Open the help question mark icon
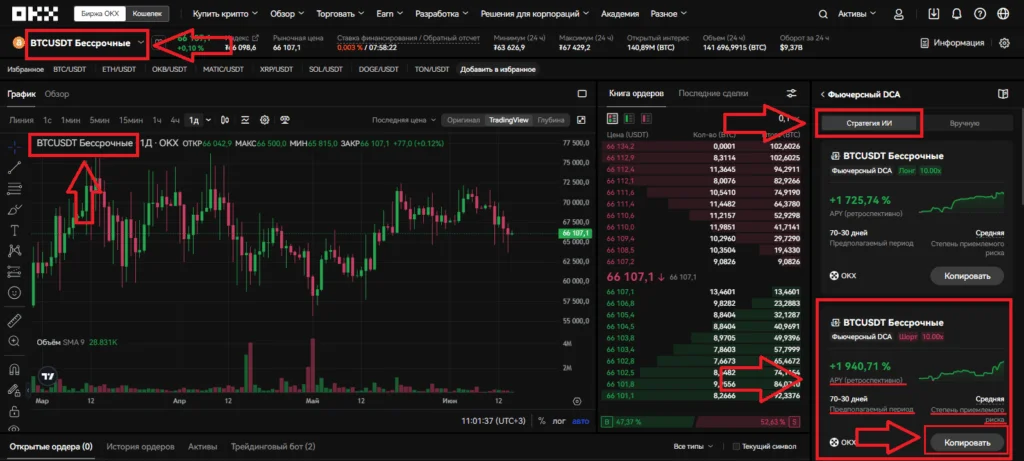1024x461 pixels. pyautogui.click(x=980, y=14)
